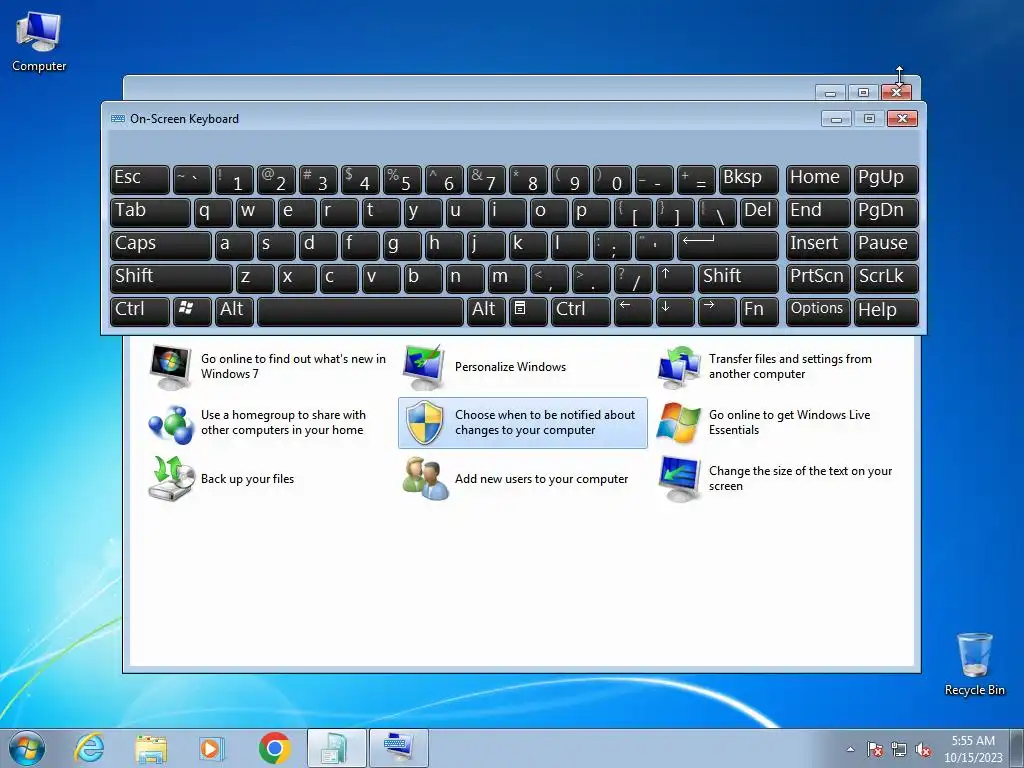The height and width of the screenshot is (768, 1024).
Task: Show hidden icons tray arrow
Action: click(x=850, y=749)
